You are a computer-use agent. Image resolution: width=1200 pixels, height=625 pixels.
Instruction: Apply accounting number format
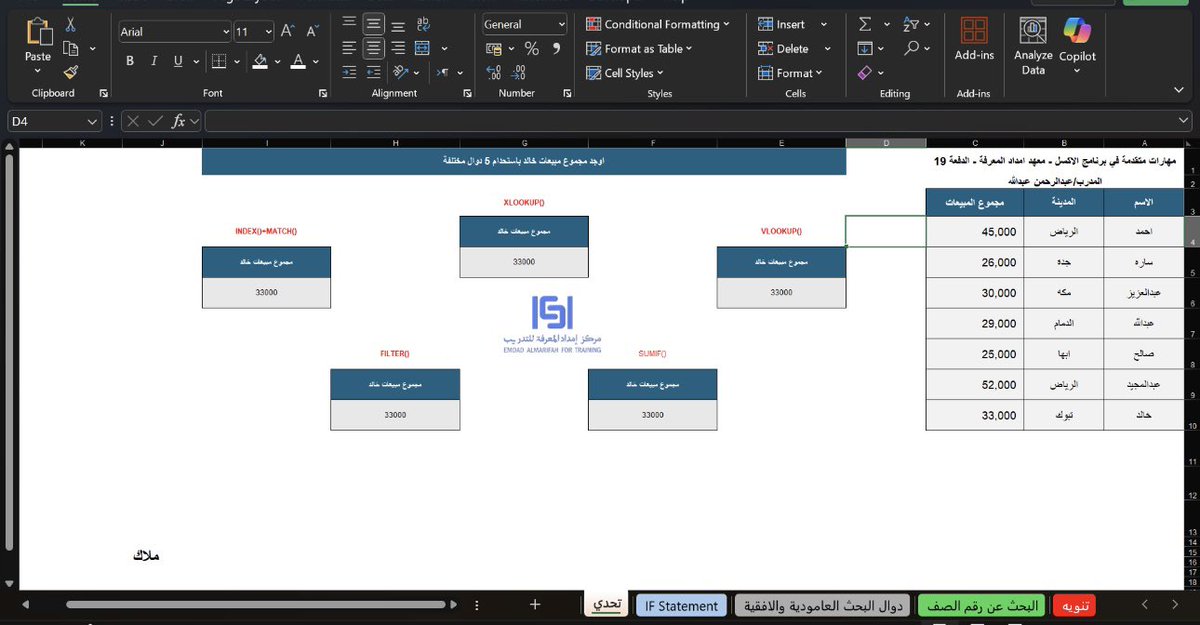(494, 48)
